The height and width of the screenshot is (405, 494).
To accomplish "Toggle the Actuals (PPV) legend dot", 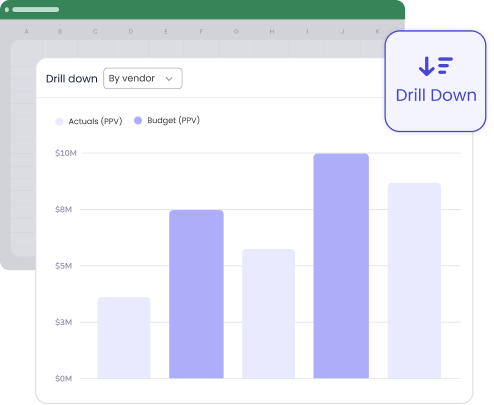I will pyautogui.click(x=59, y=122).
